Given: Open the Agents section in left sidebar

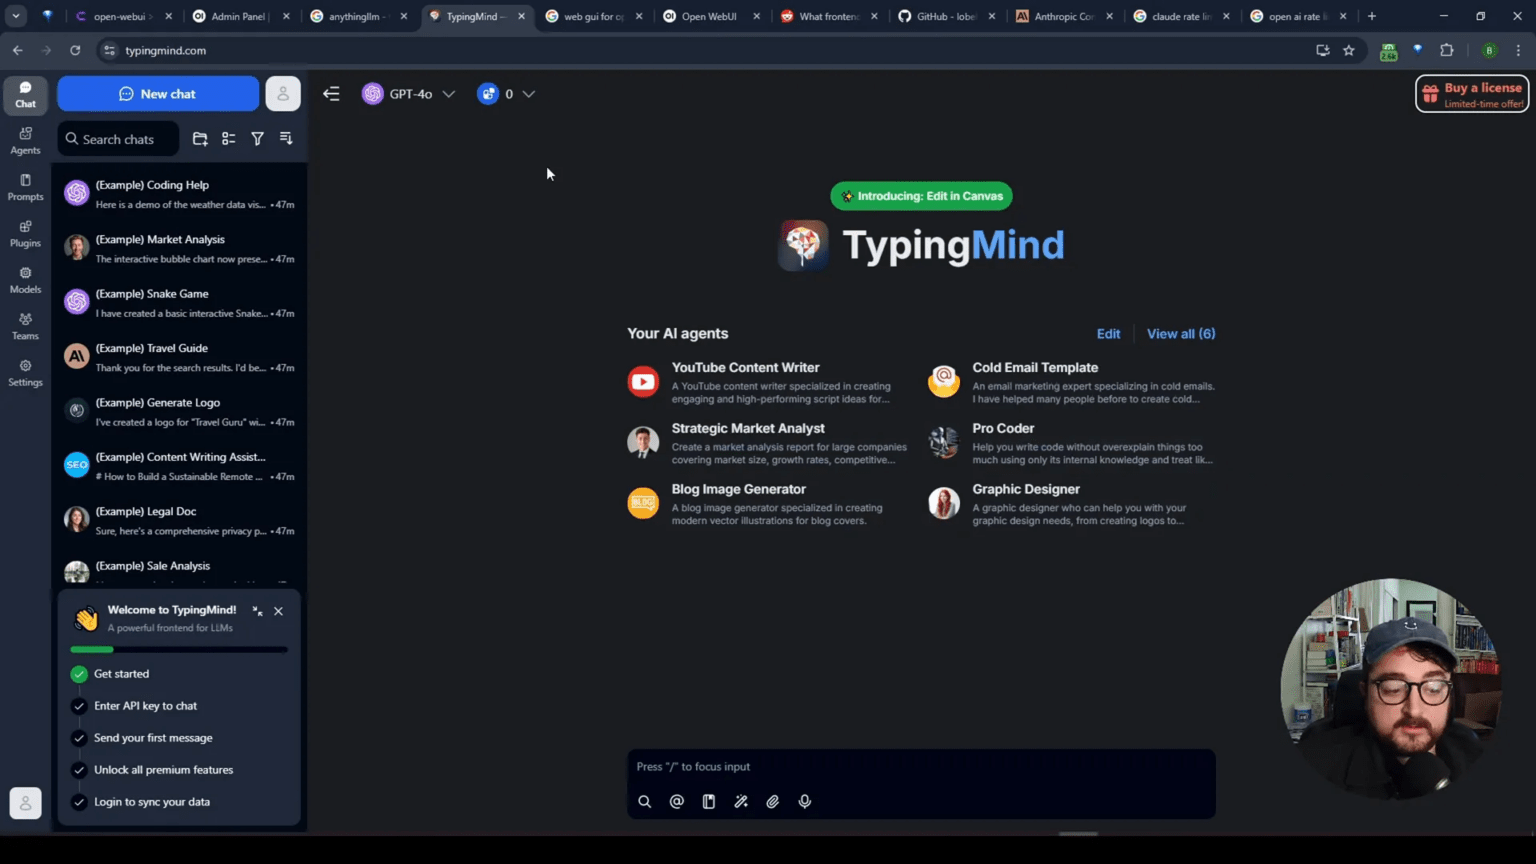Looking at the screenshot, I should (x=25, y=141).
